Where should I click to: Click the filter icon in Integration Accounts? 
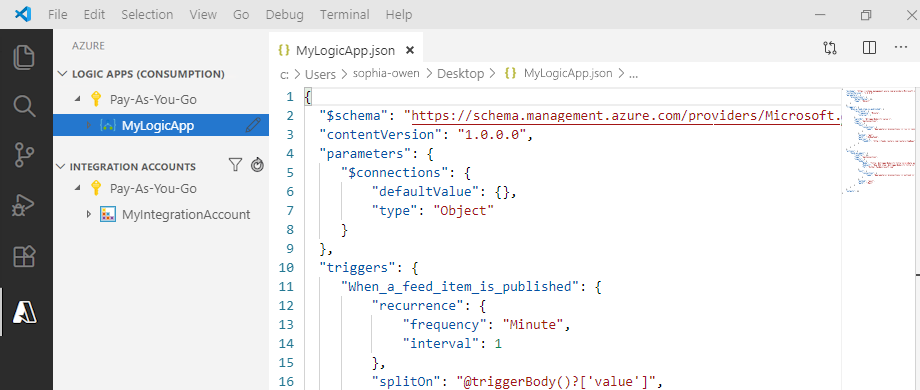[235, 166]
